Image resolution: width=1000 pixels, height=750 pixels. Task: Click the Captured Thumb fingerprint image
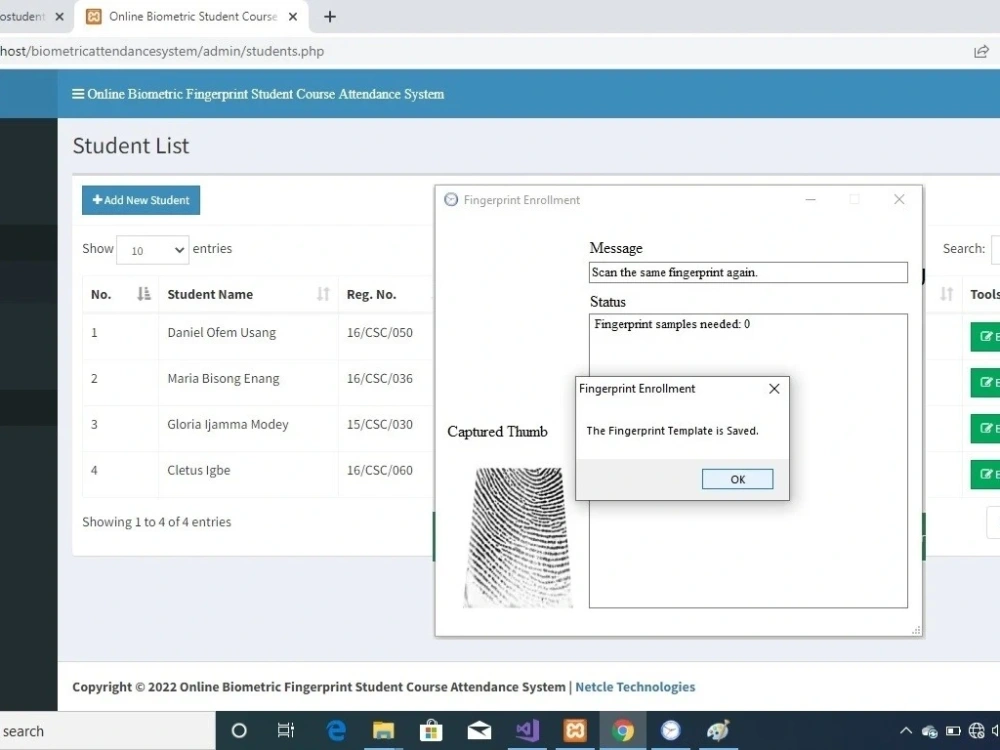pos(517,537)
